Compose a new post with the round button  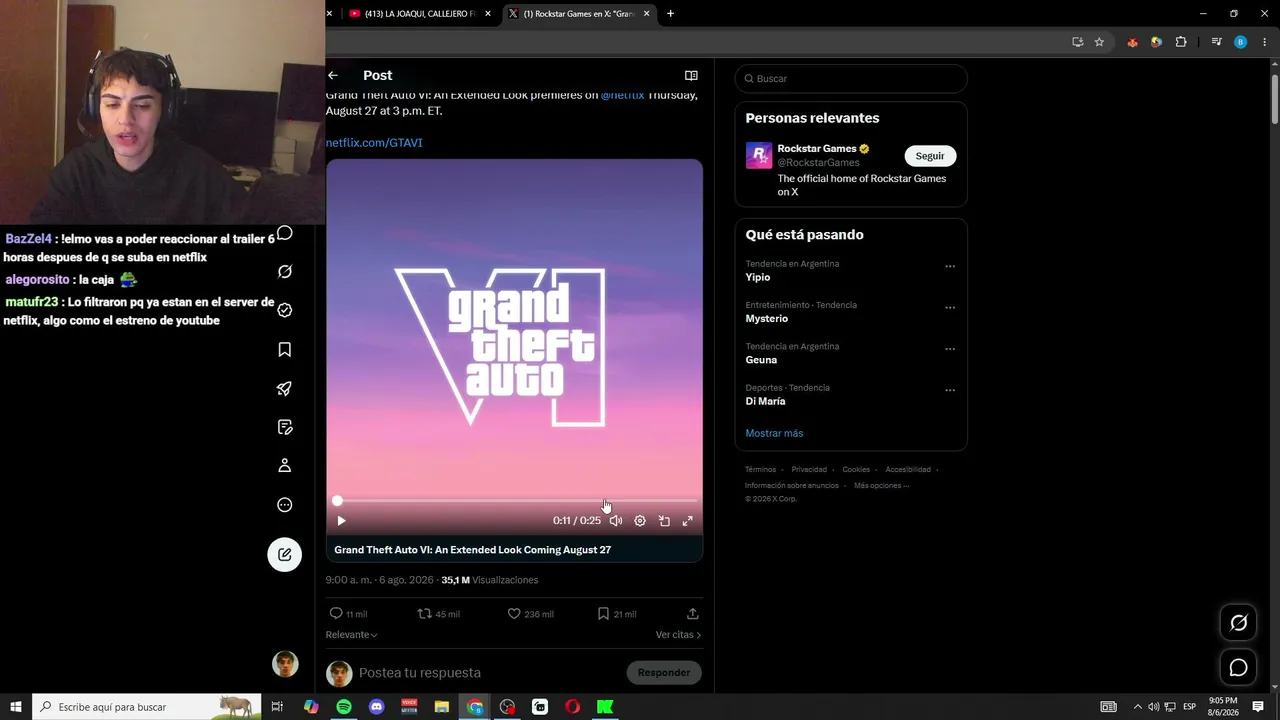coord(285,555)
